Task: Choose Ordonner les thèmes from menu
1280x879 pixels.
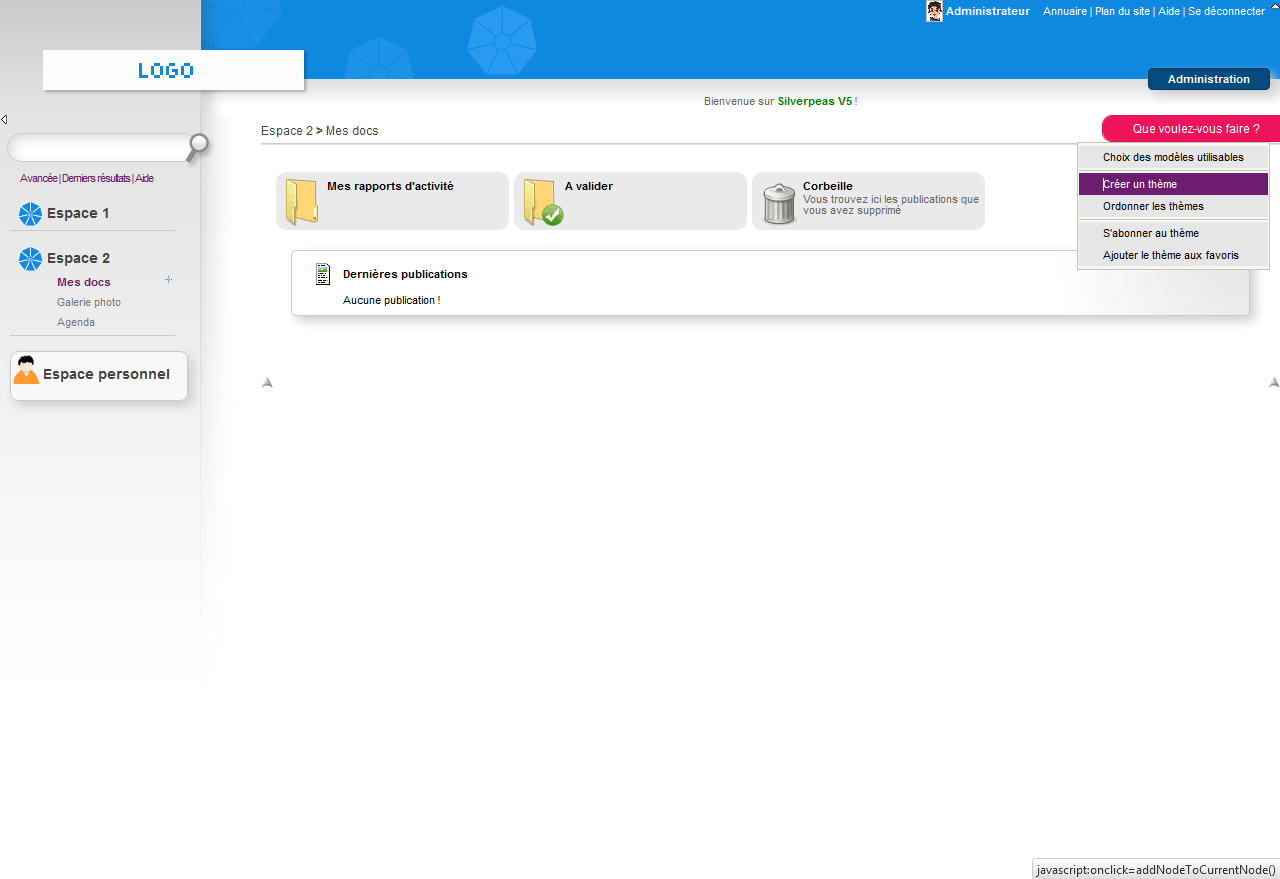Action: (x=1153, y=206)
